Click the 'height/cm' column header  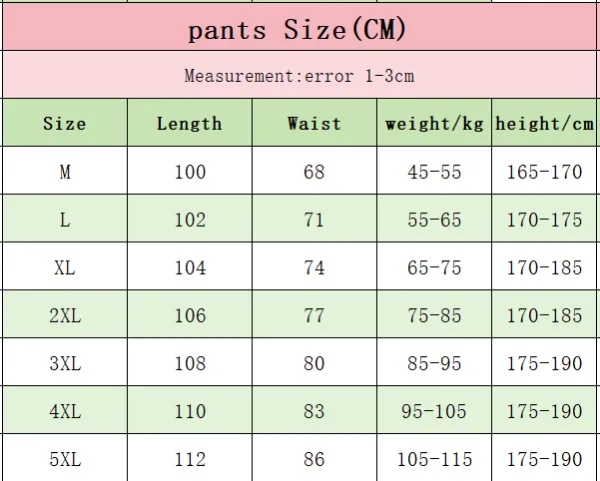(x=544, y=122)
